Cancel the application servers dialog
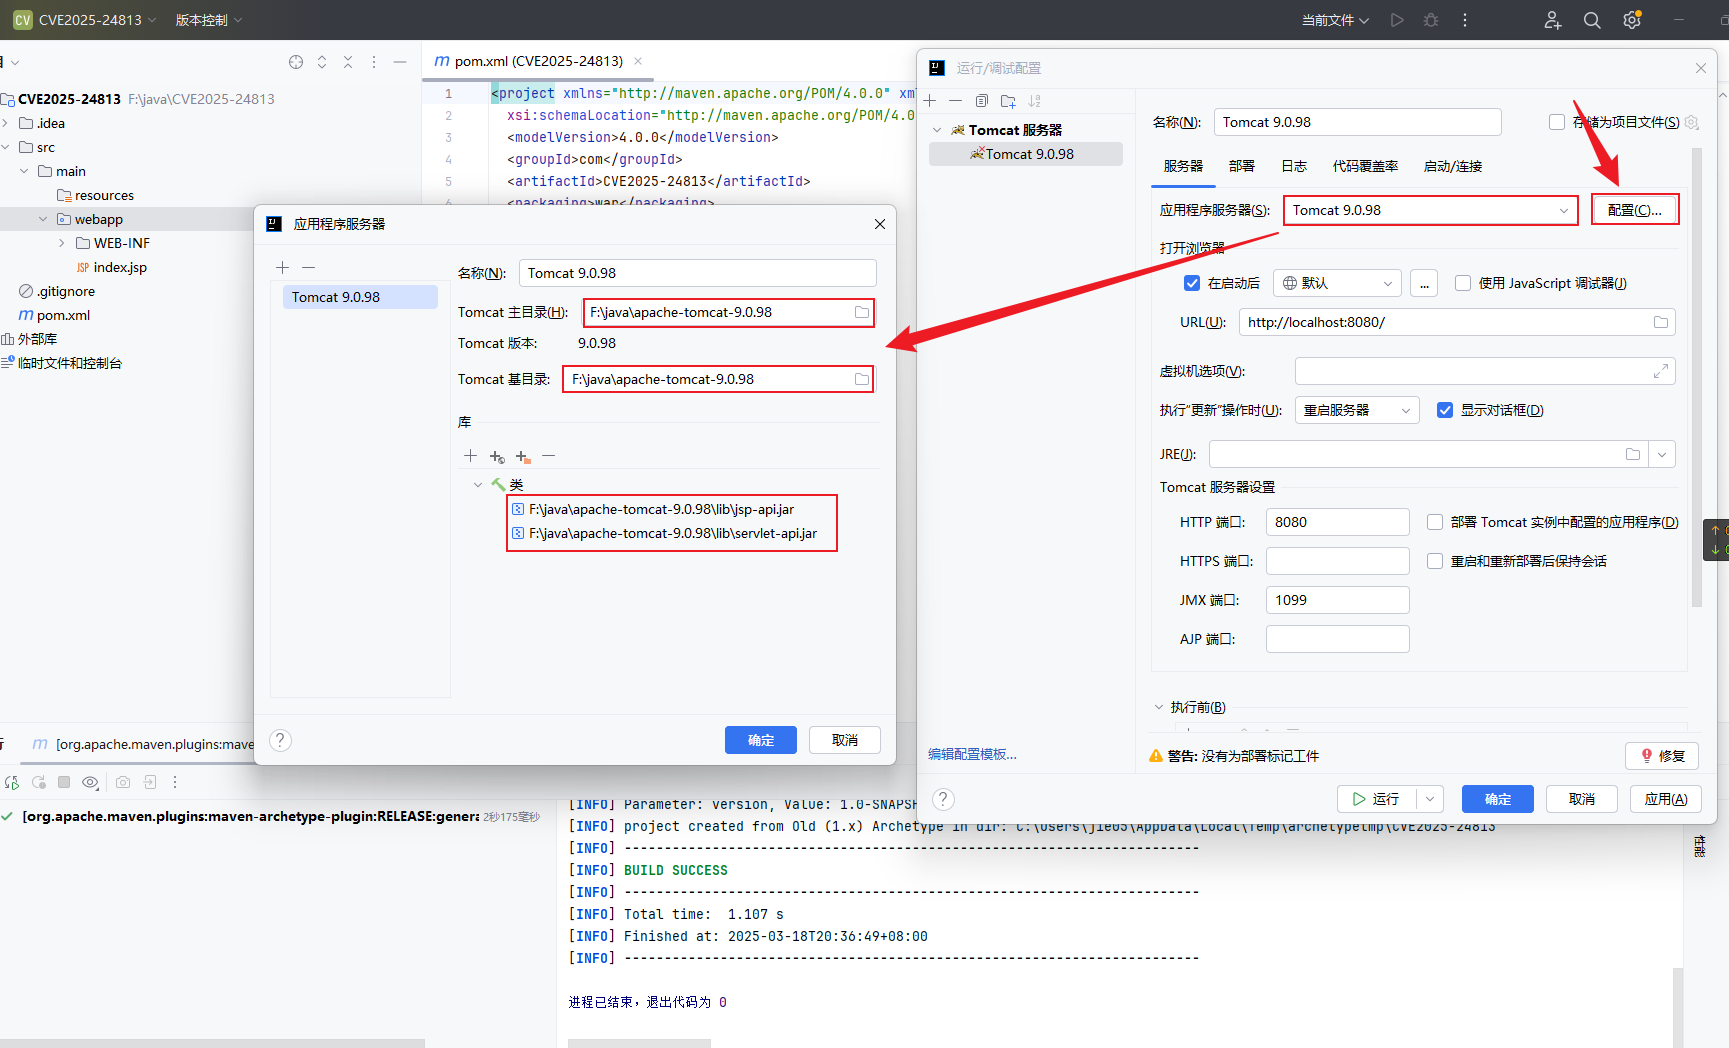1729x1048 pixels. (x=845, y=740)
